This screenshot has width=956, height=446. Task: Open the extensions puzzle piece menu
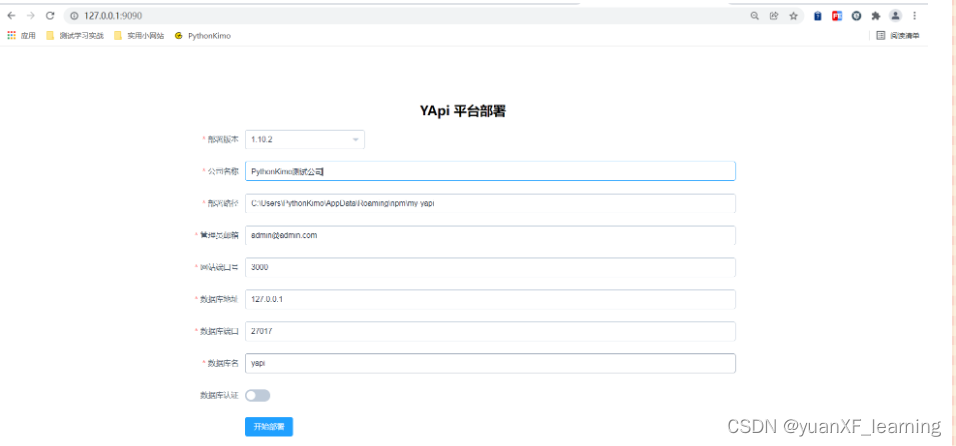click(876, 16)
